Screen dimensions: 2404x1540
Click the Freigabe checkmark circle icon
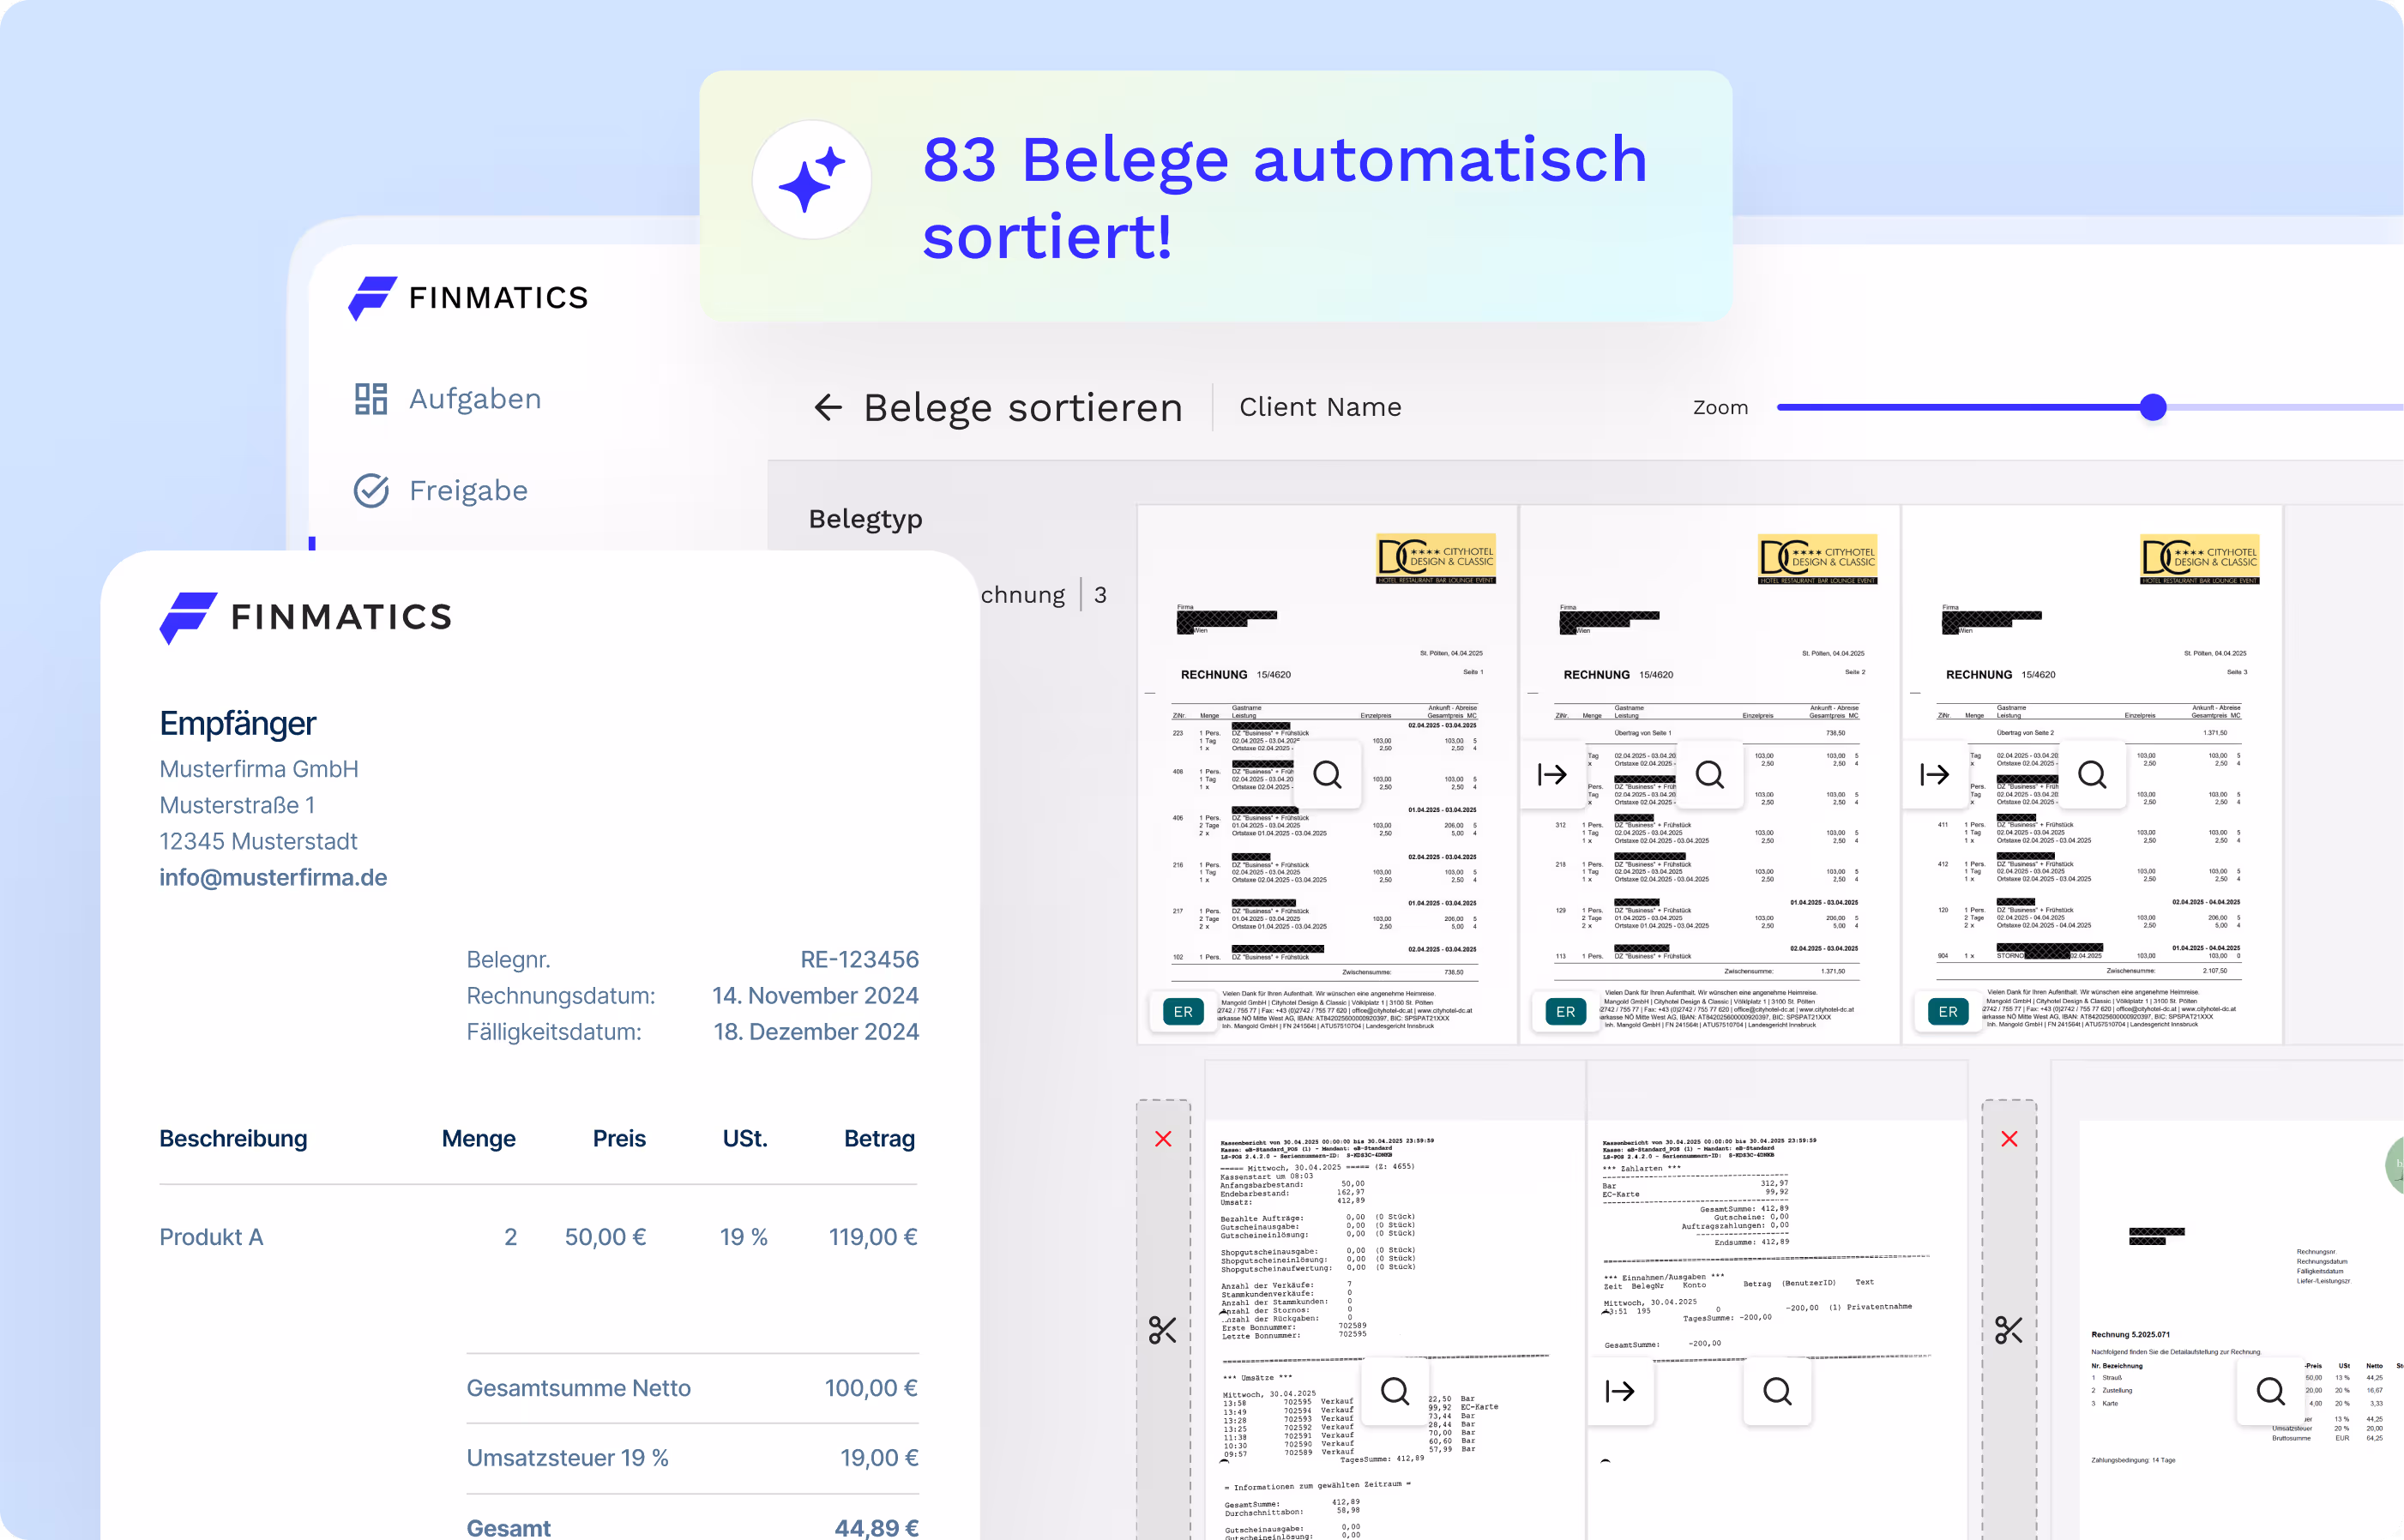(x=371, y=490)
